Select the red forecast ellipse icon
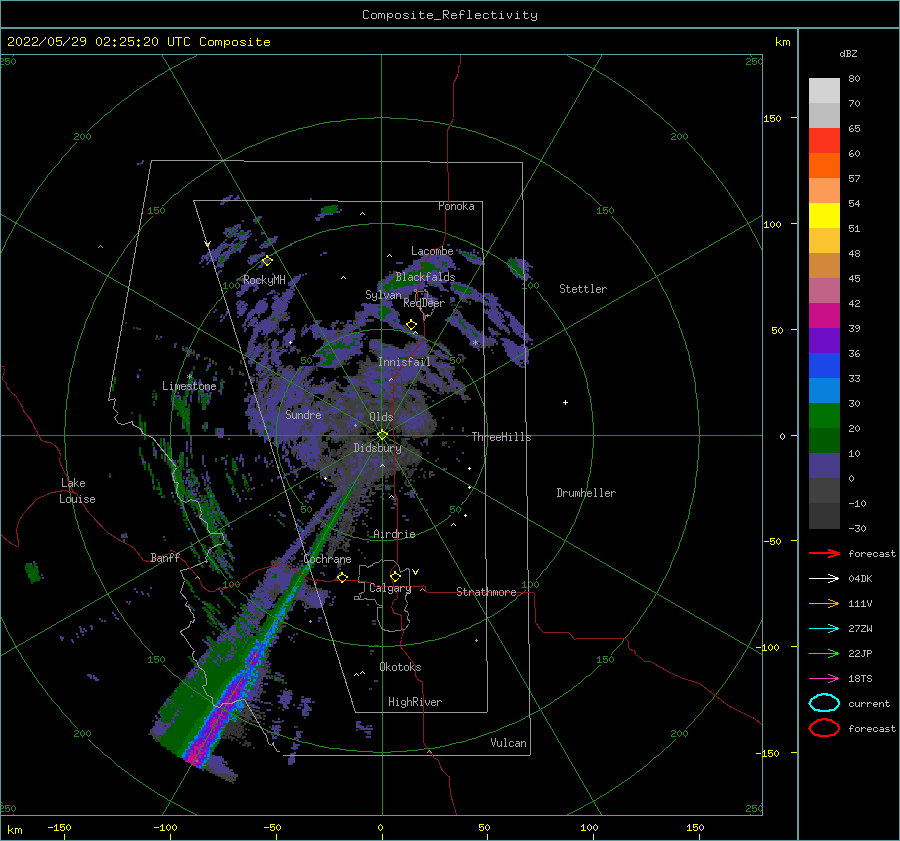Viewport: 900px width, 841px height. [x=824, y=728]
